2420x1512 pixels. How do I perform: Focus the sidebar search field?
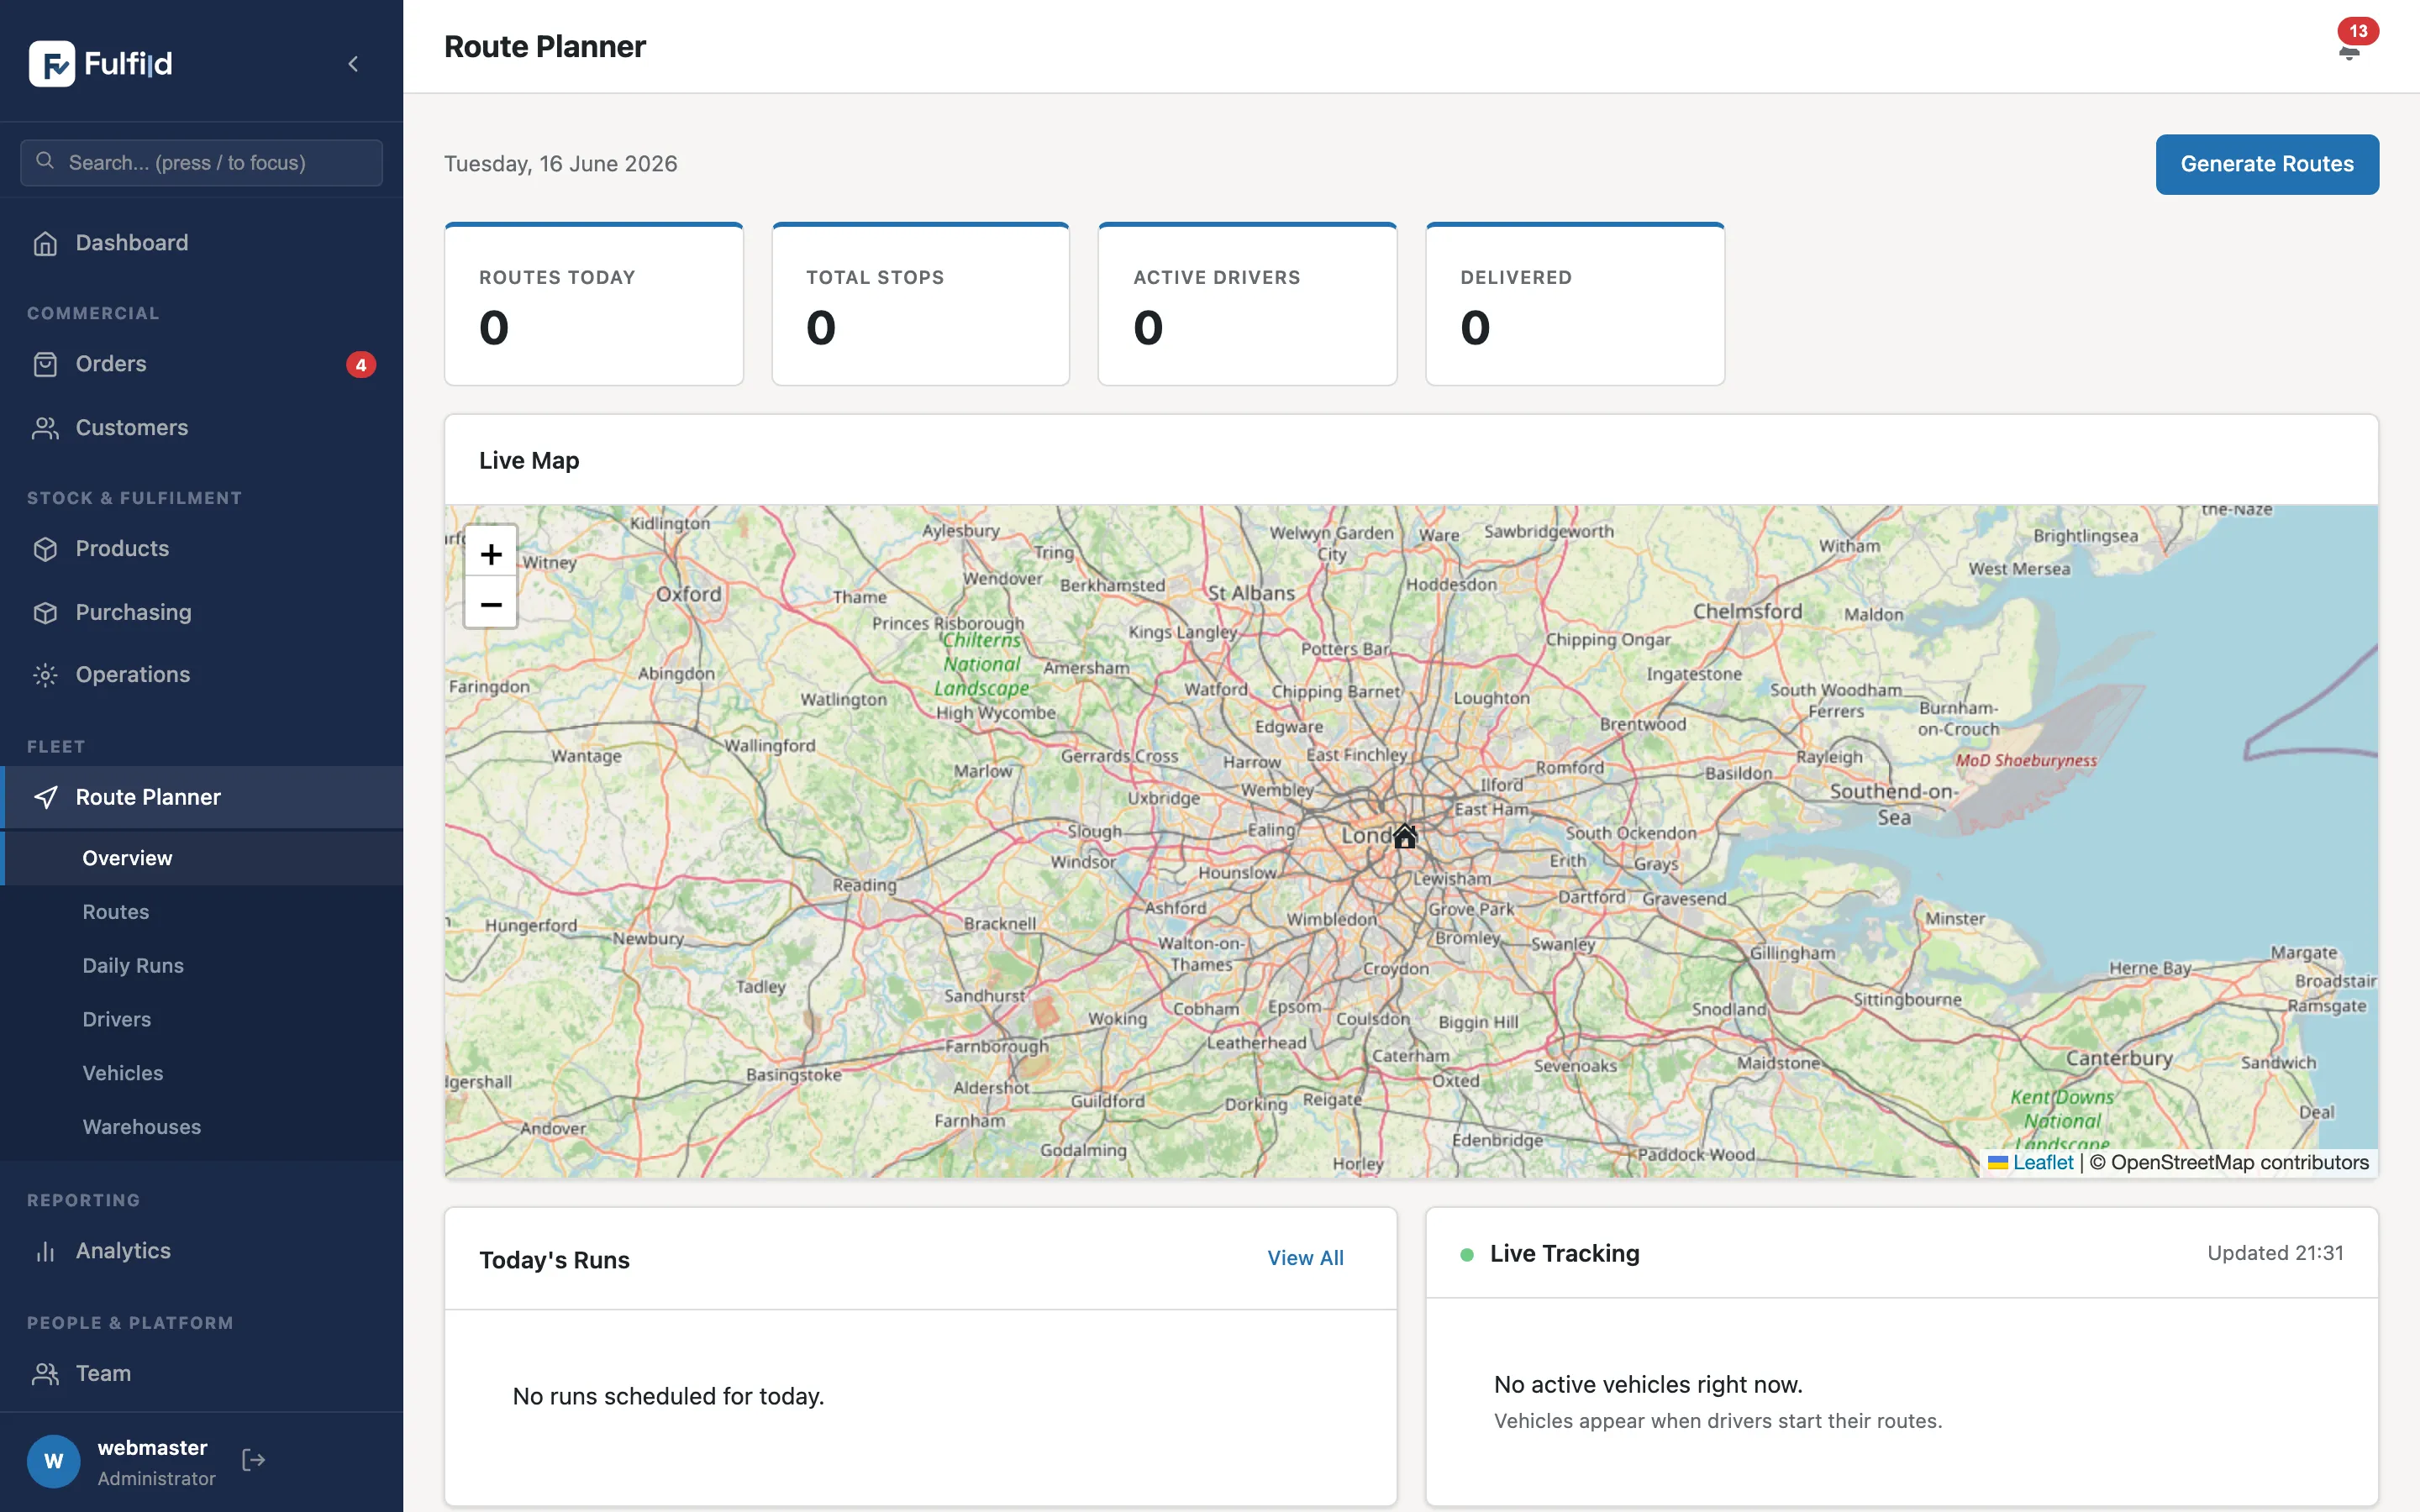pyautogui.click(x=201, y=162)
